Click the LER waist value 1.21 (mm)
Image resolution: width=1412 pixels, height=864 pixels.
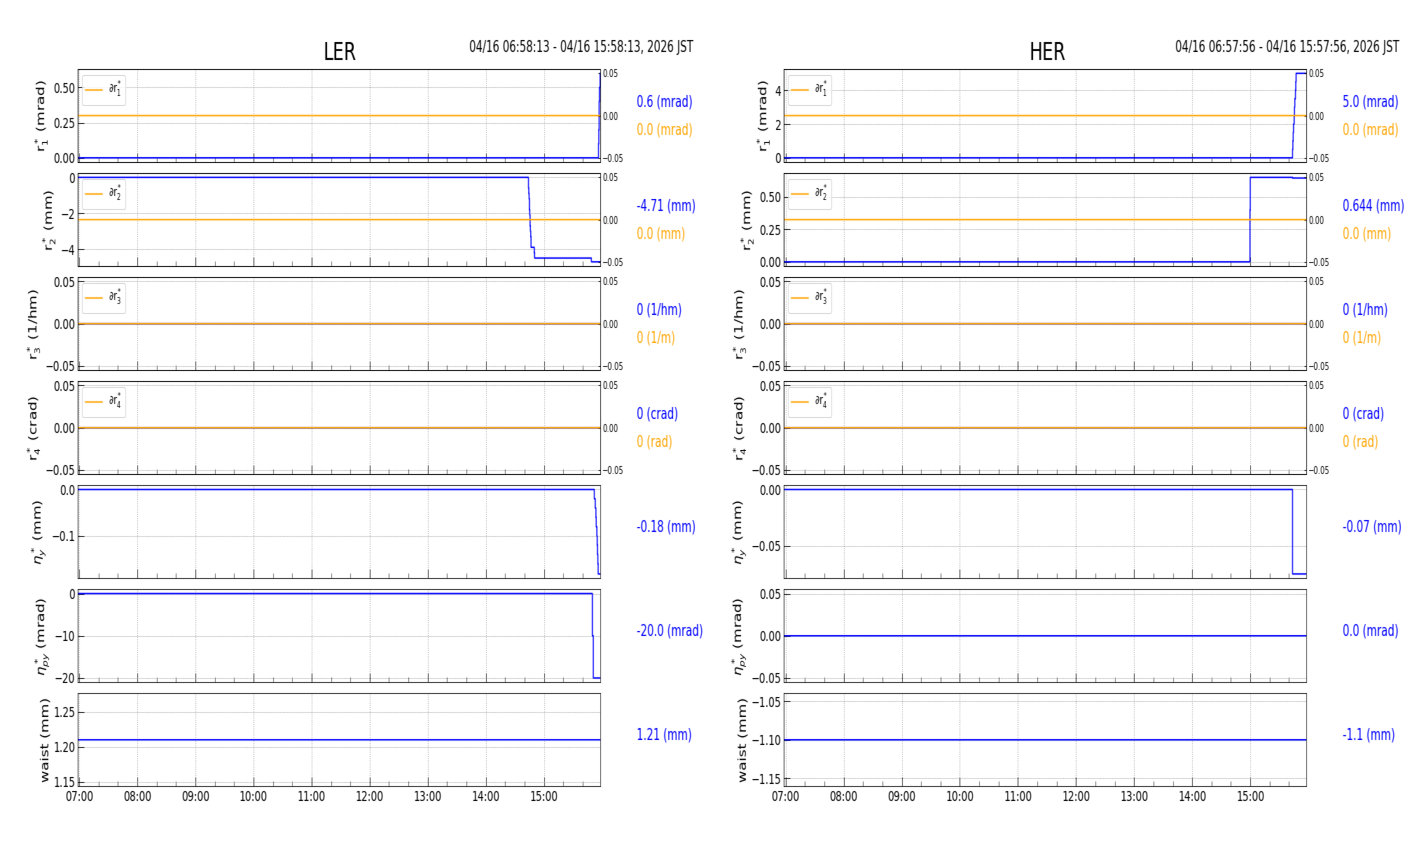coord(664,734)
